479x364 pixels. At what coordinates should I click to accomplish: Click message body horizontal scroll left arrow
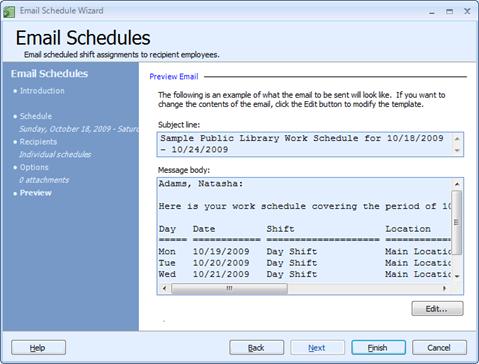pyautogui.click(x=164, y=288)
